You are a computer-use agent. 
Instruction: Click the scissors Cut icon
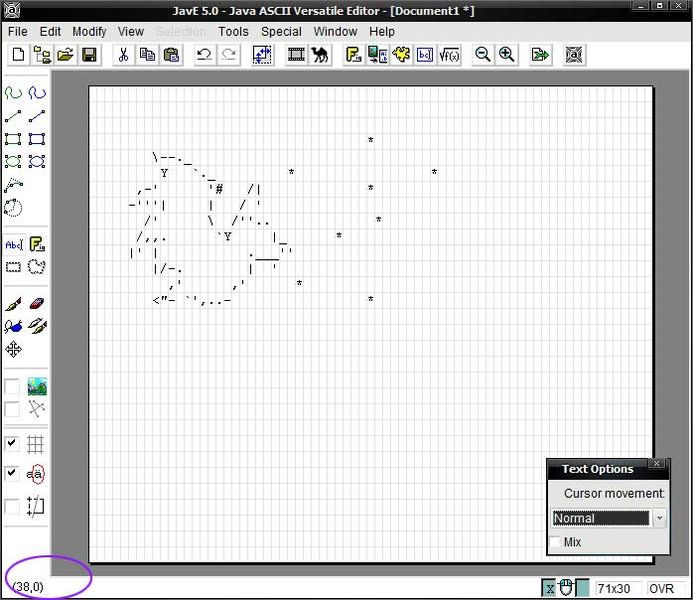[x=123, y=55]
